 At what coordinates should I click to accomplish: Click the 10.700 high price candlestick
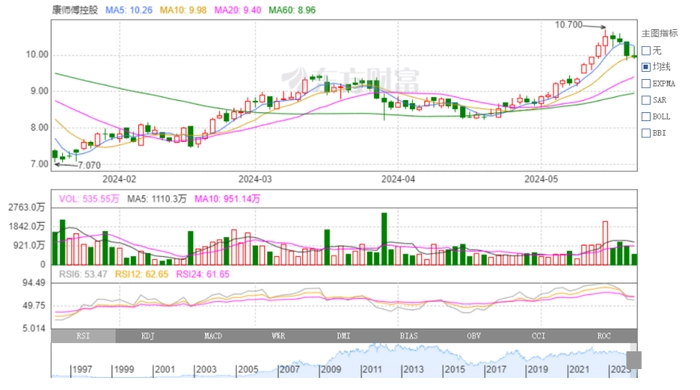tap(605, 40)
